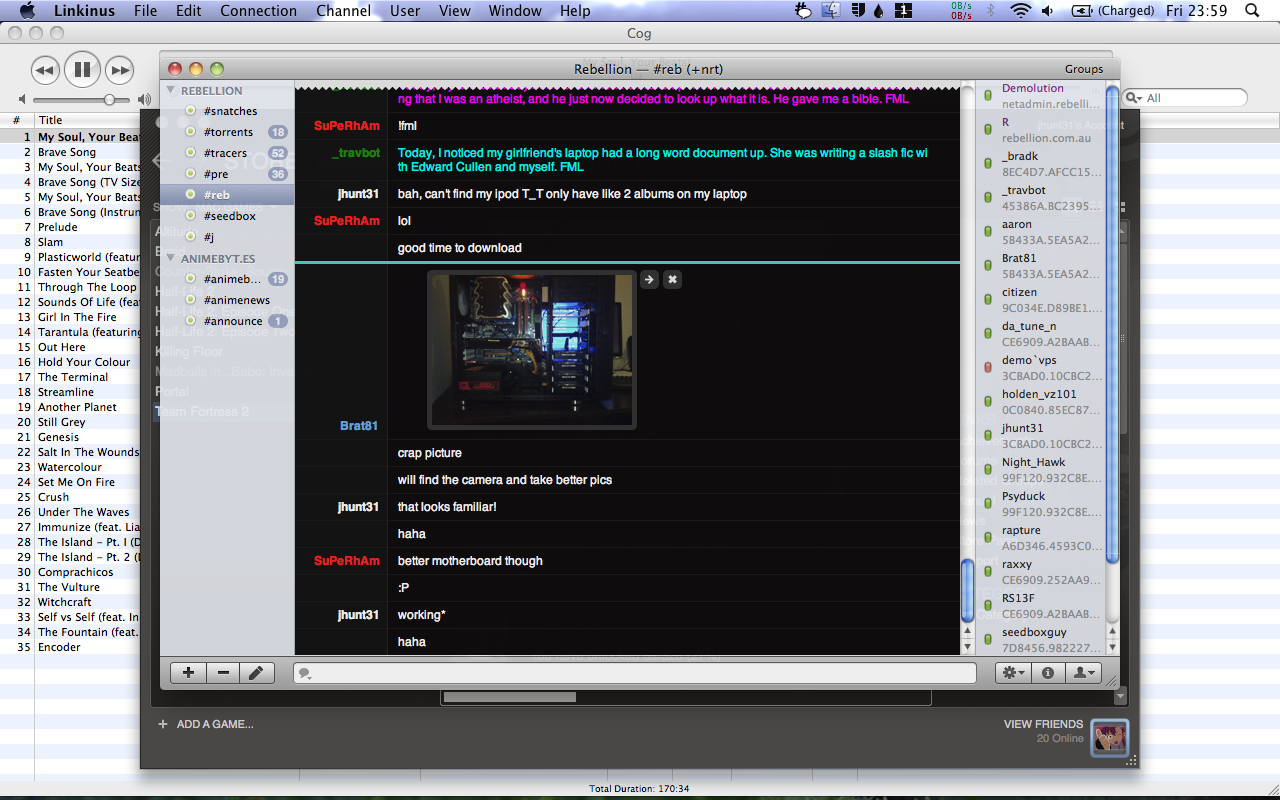Click the remove channel minus button
This screenshot has width=1280, height=800.
pyautogui.click(x=223, y=673)
